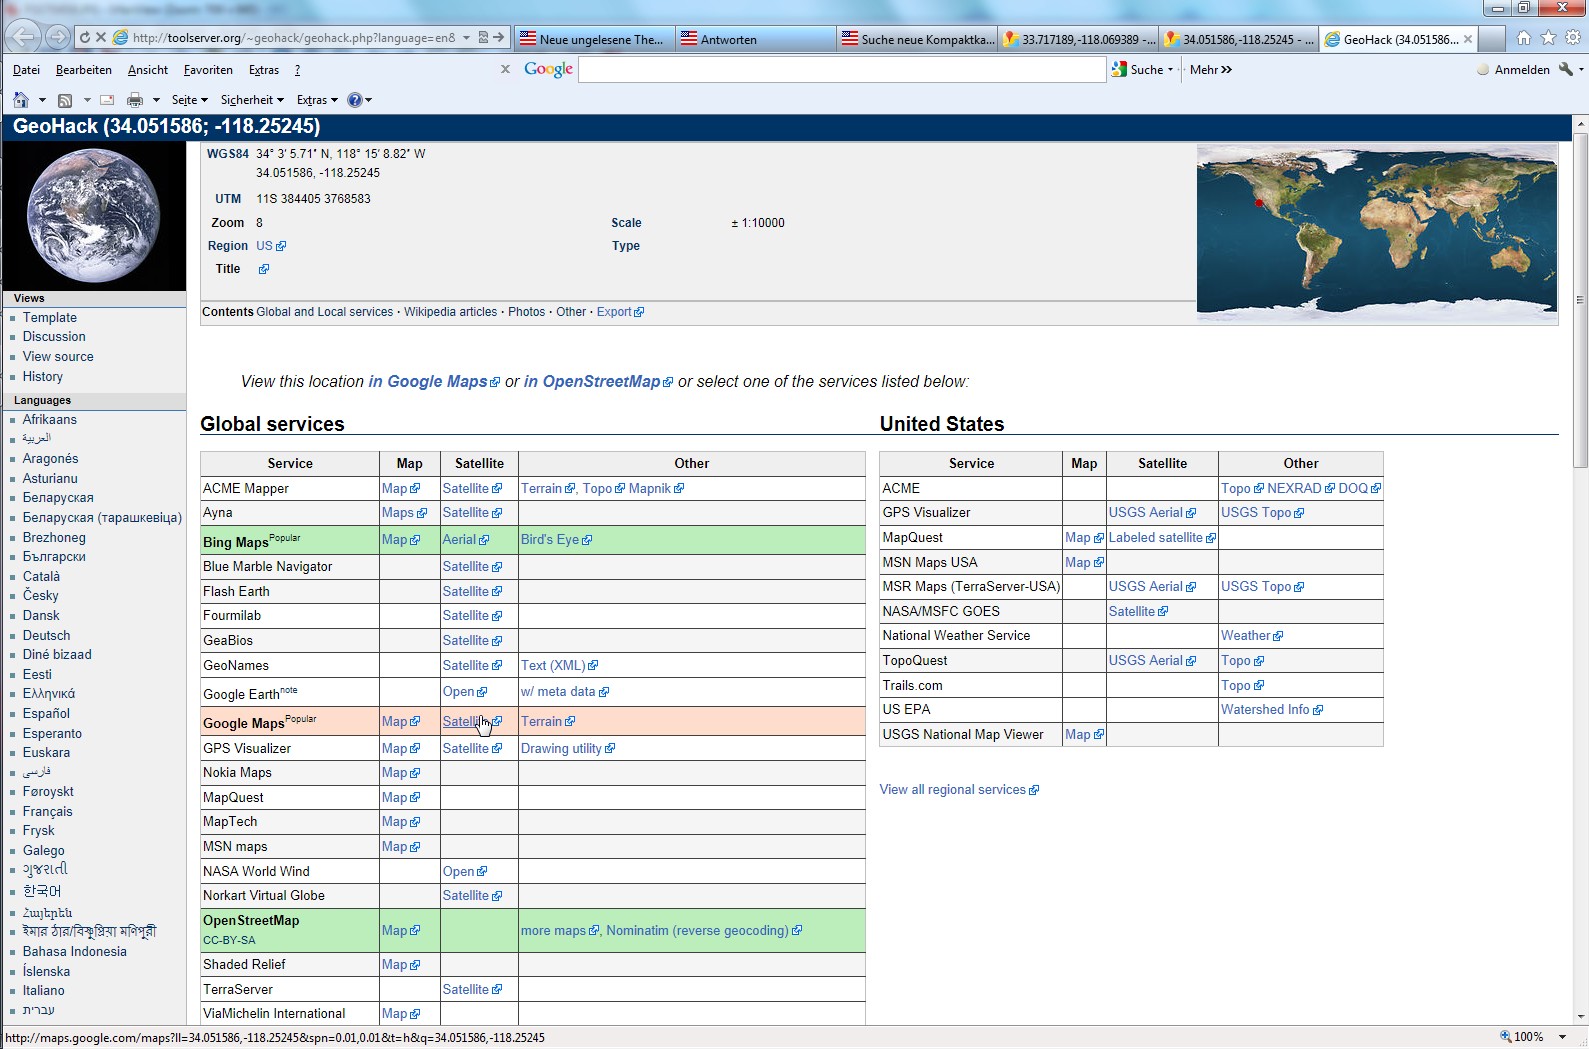The image size is (1589, 1049).
Task: Open the browser settings gear icon
Action: 1572,38
